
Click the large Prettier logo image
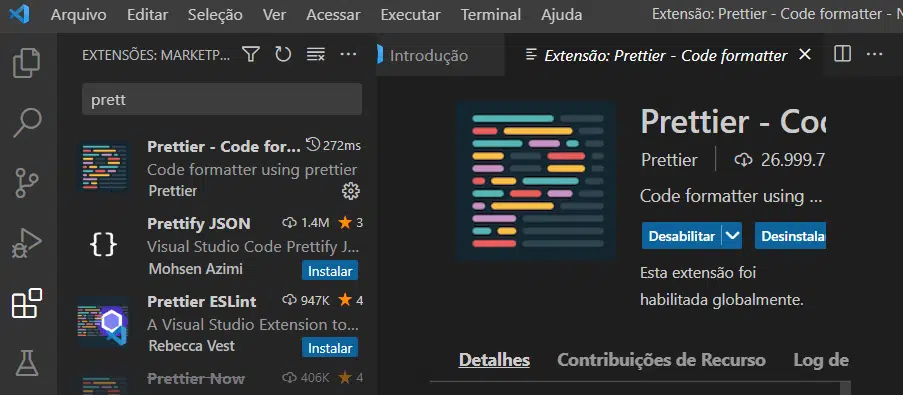pos(536,181)
